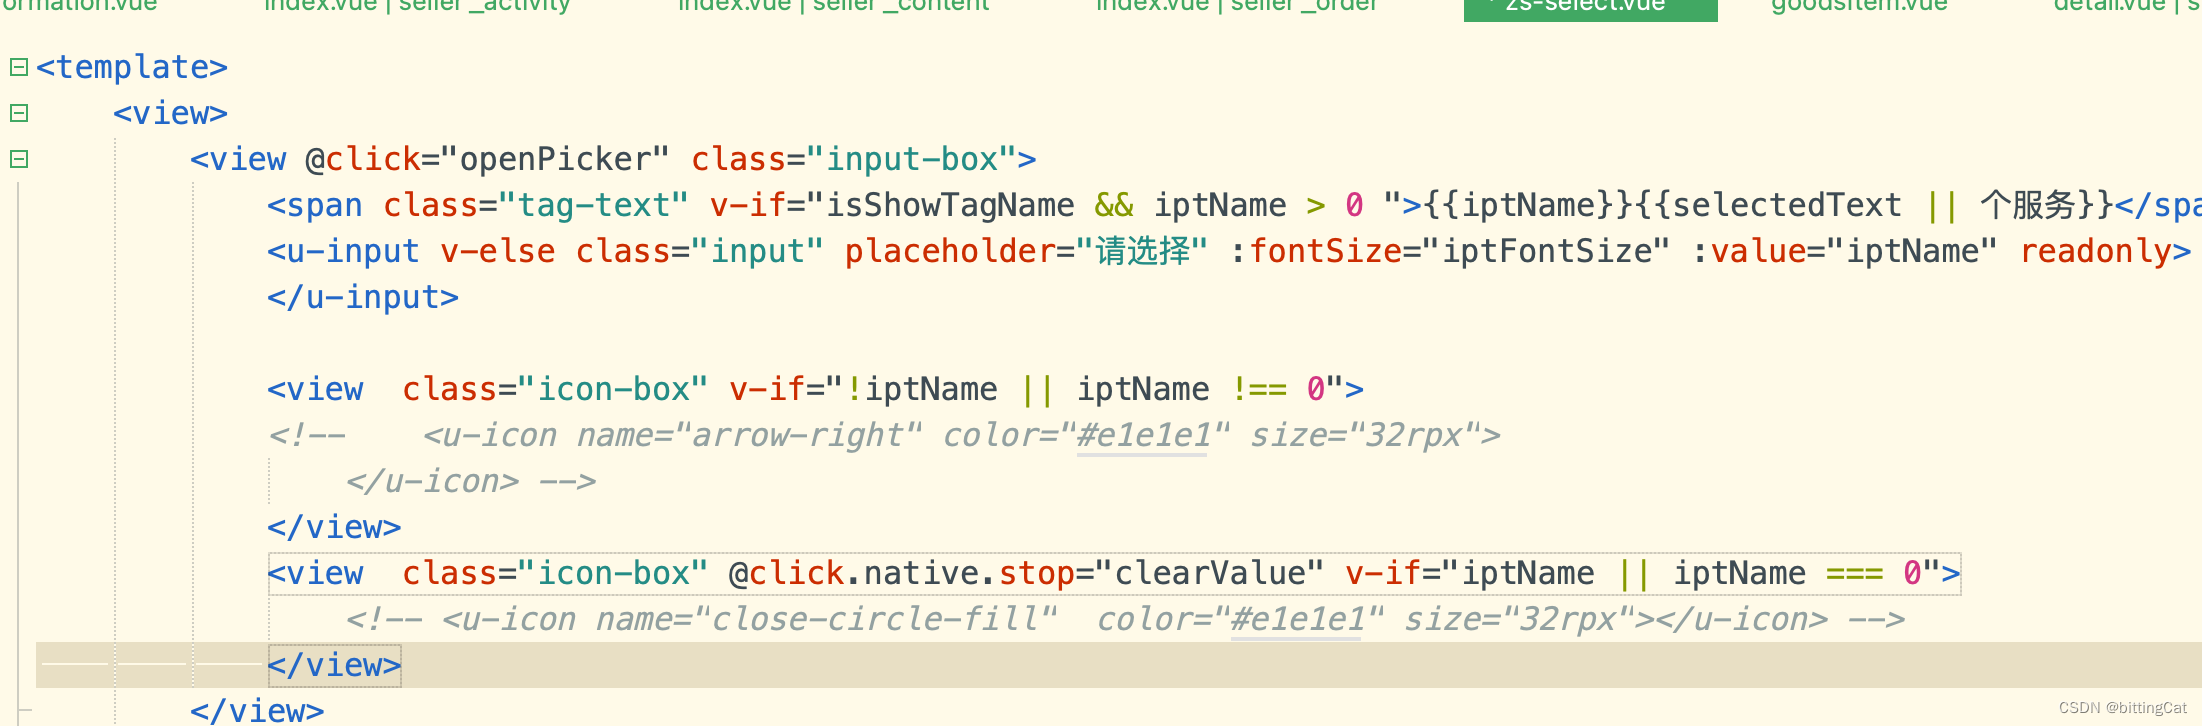Image resolution: width=2202 pixels, height=726 pixels.
Task: Click the iptFontSize binding value
Action: tap(1546, 251)
